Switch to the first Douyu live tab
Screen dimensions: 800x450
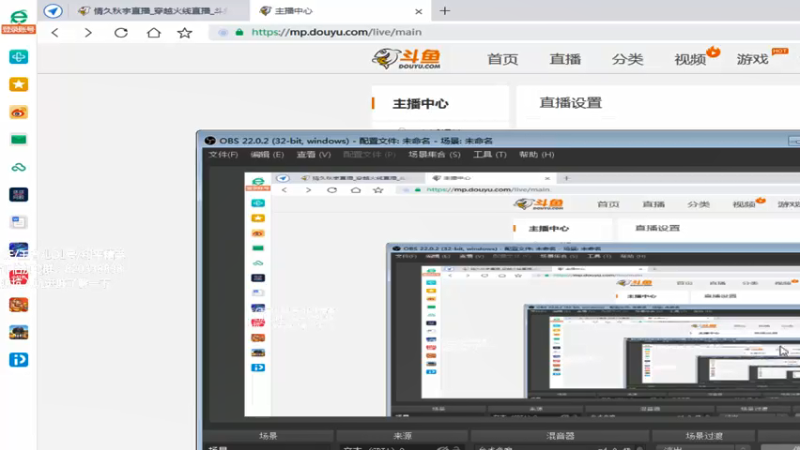[x=158, y=11]
